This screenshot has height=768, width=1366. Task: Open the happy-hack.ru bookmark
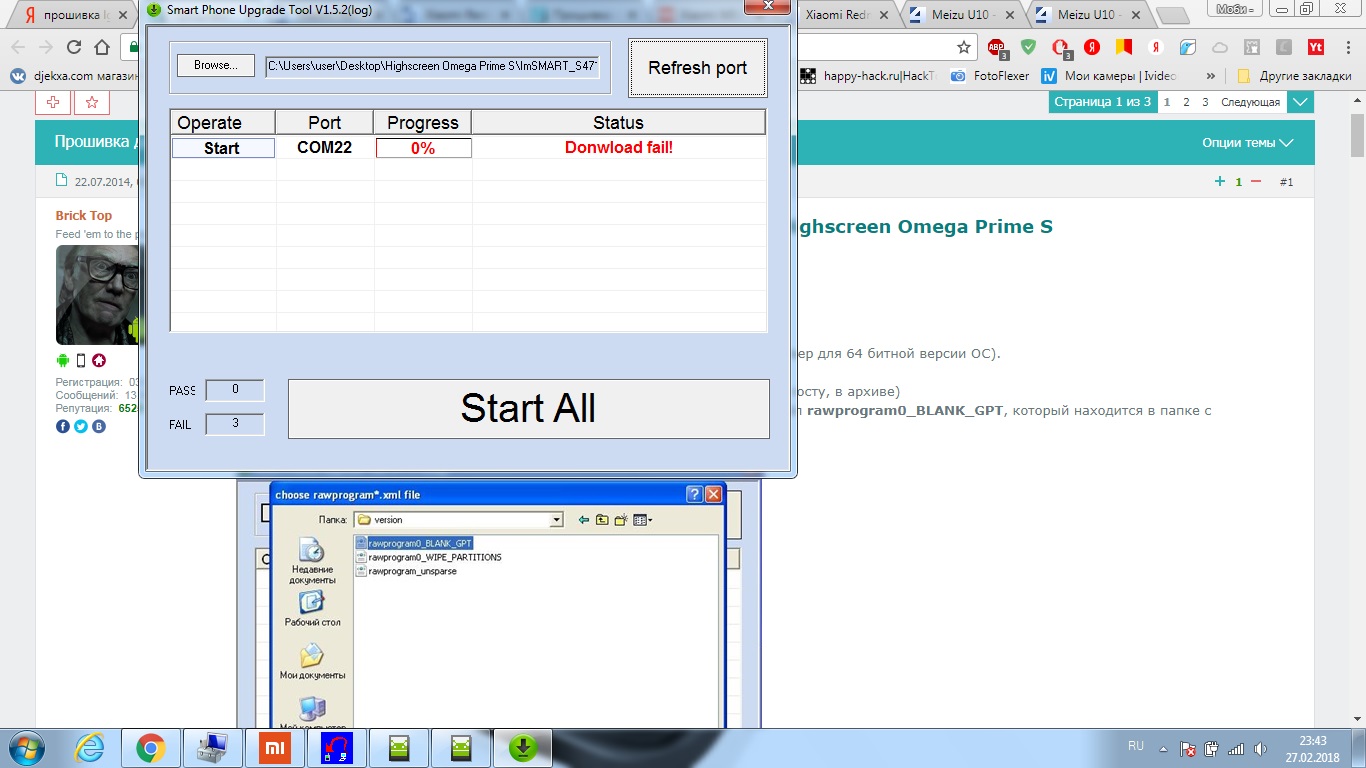868,76
